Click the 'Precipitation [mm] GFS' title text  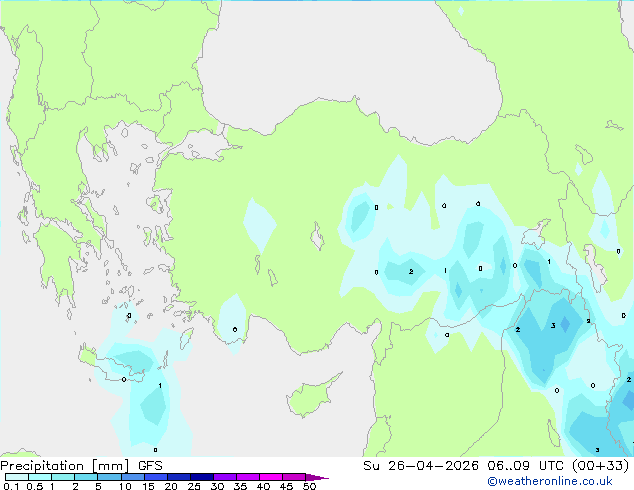point(81,466)
